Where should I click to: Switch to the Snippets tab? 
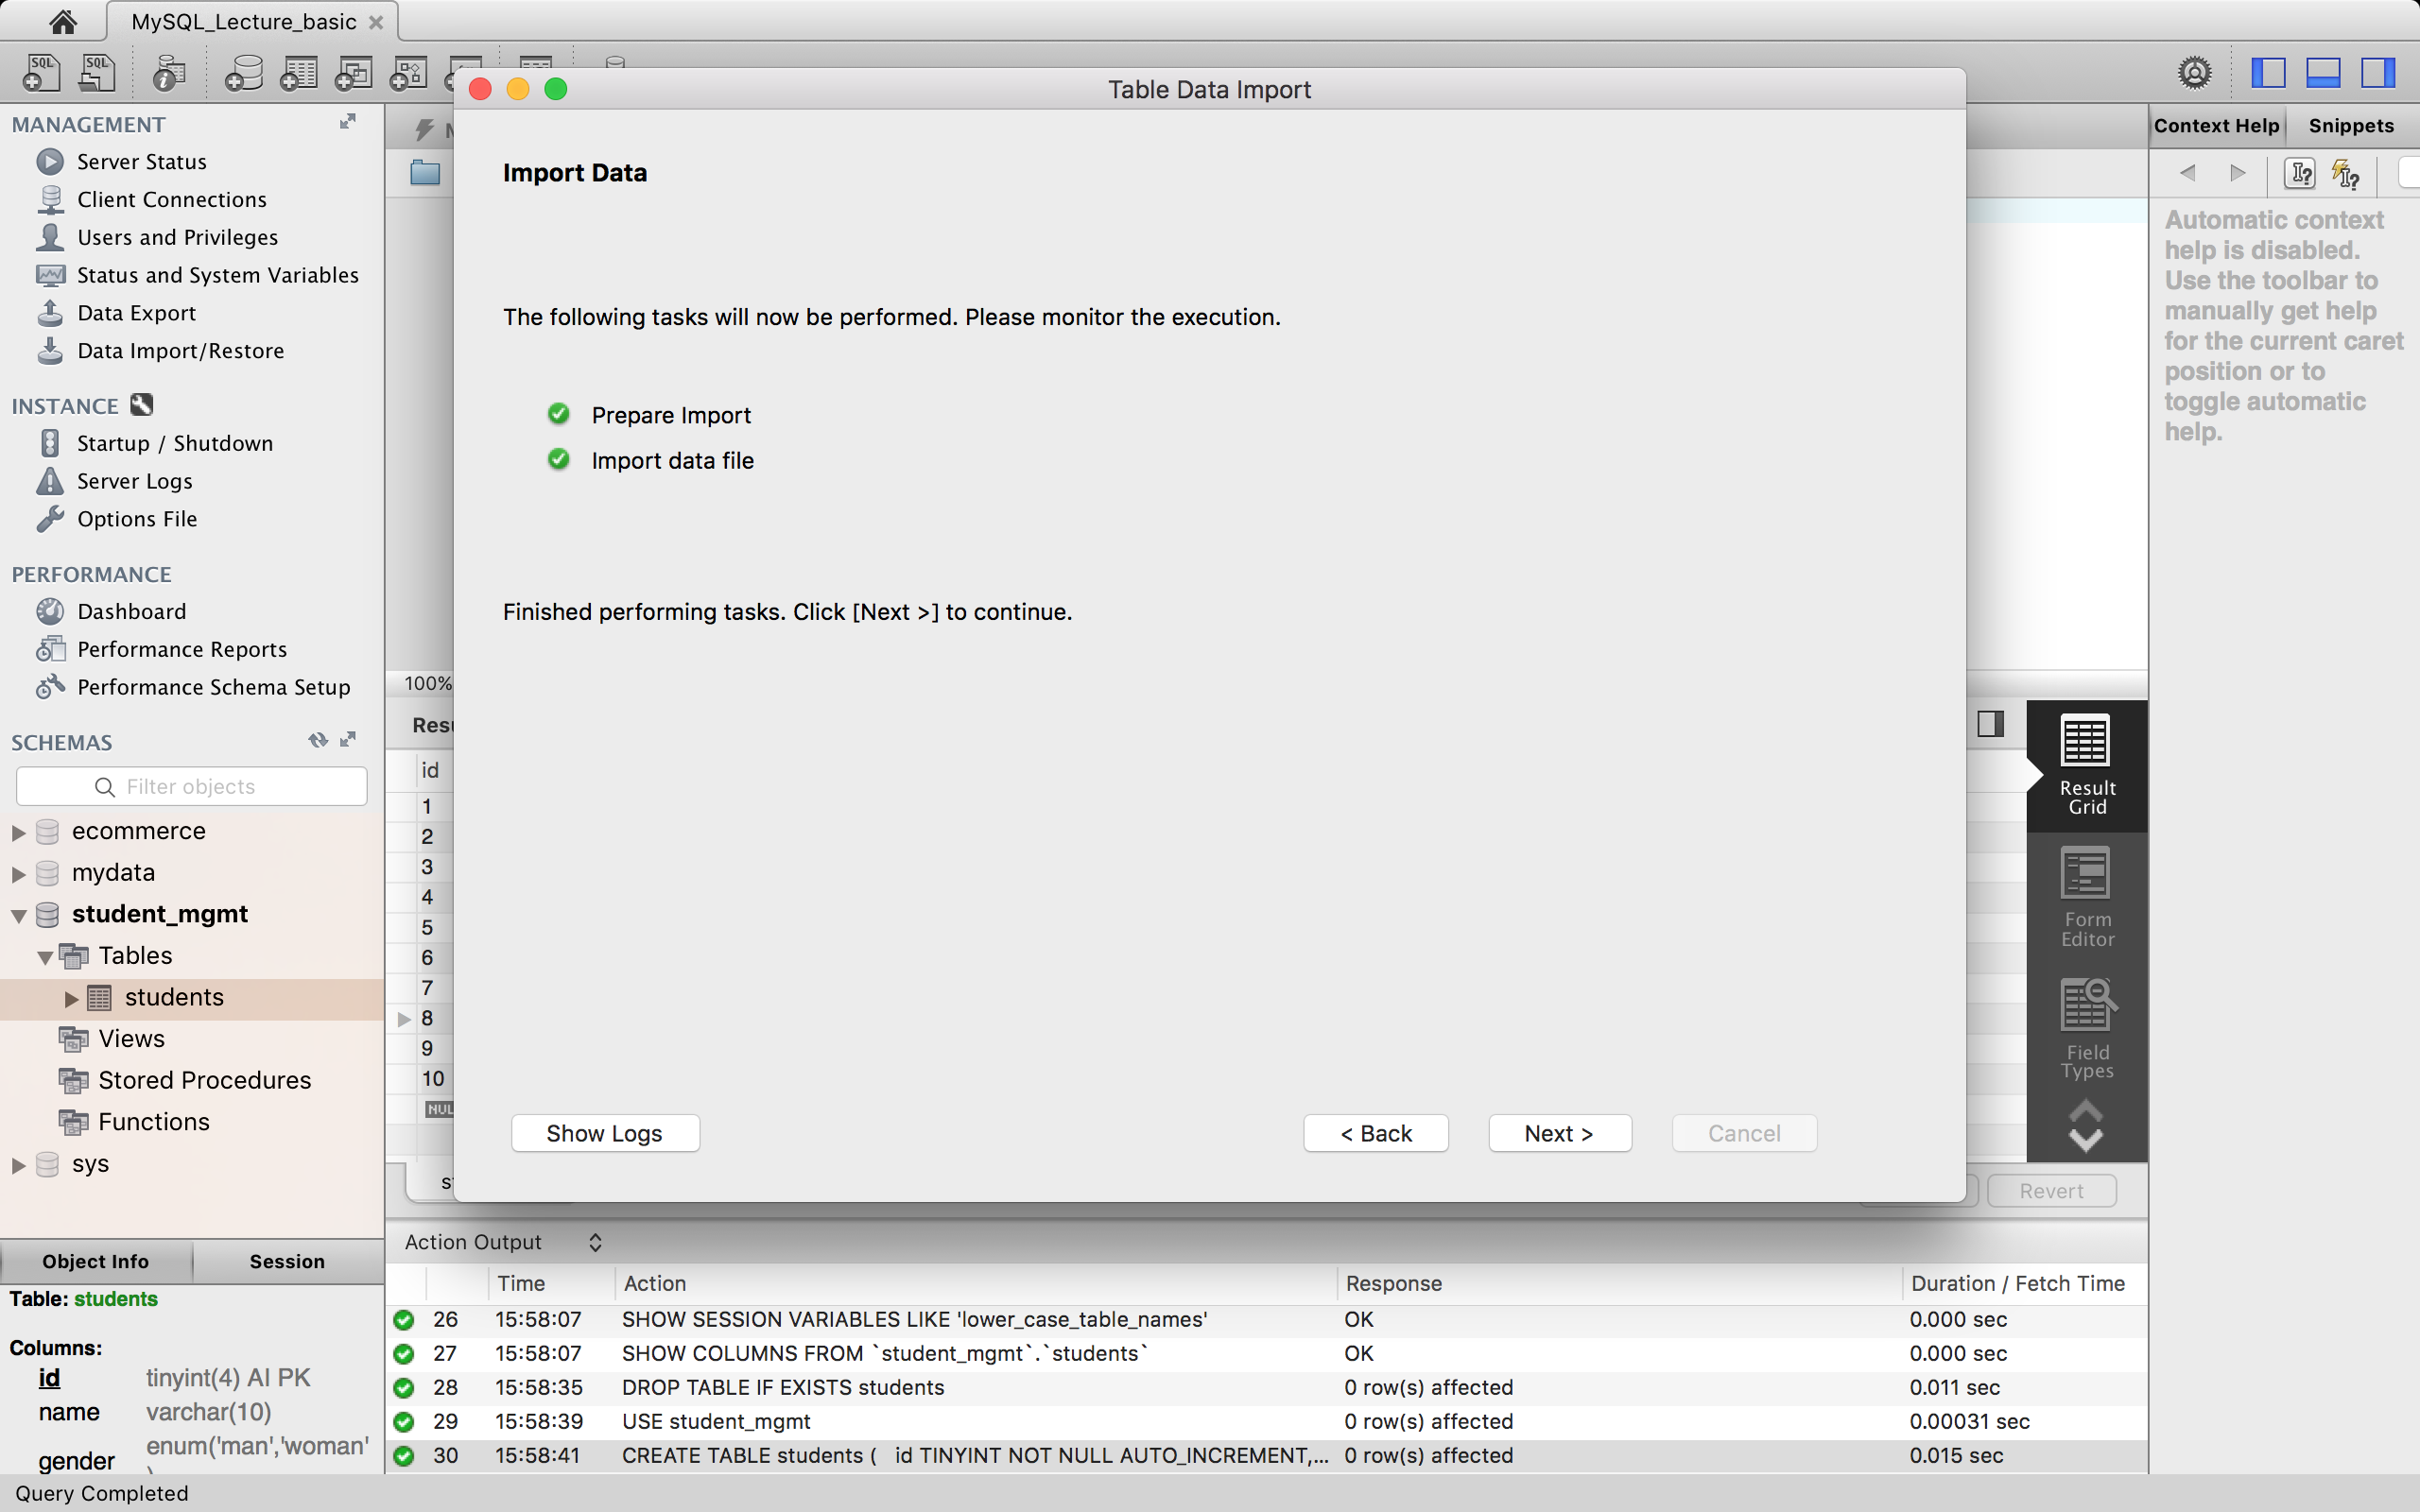(2350, 126)
